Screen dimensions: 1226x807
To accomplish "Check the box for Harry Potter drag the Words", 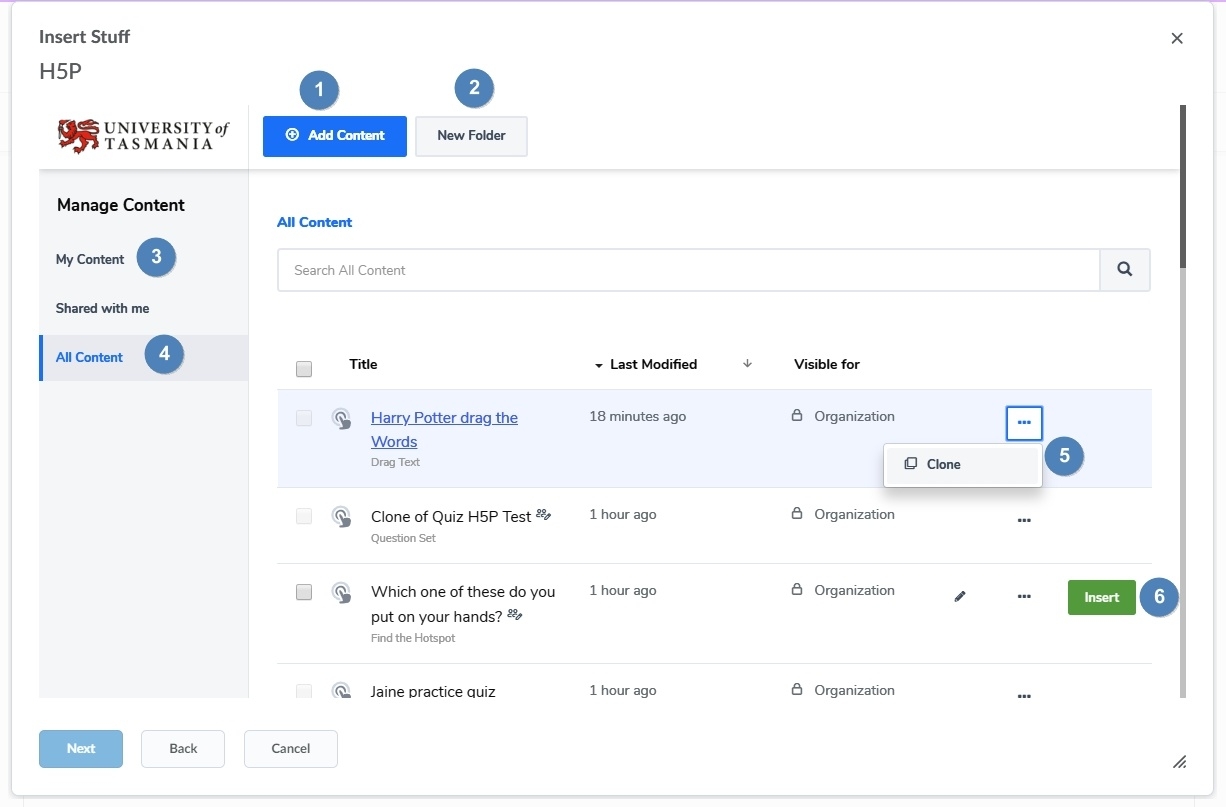I will point(304,418).
